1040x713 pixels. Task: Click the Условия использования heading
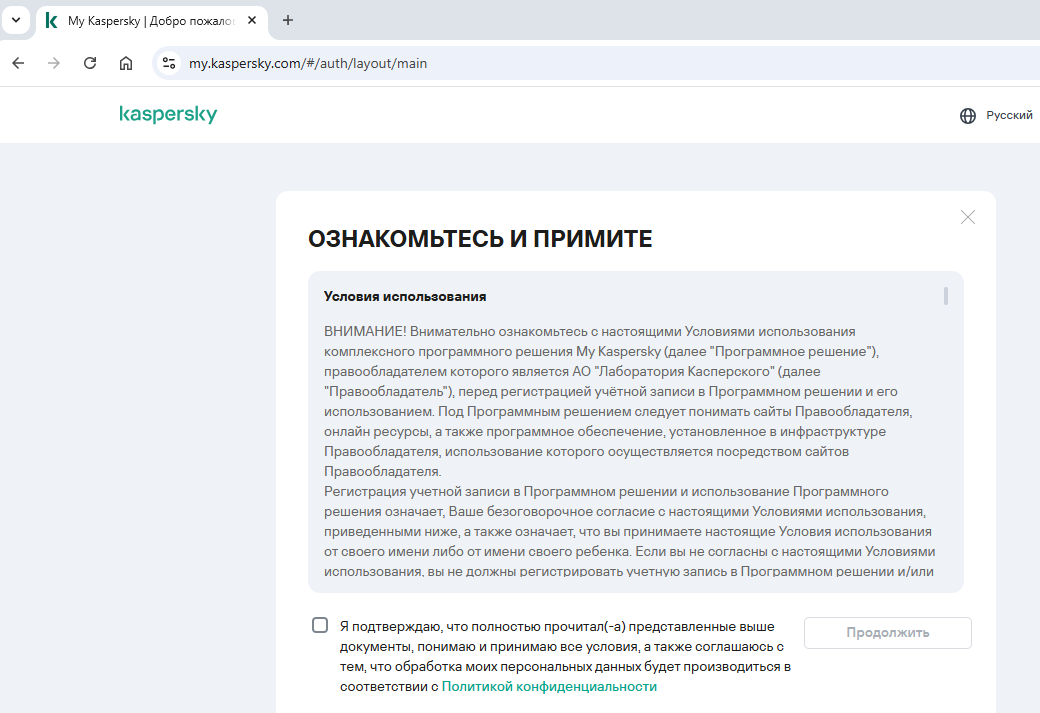(405, 296)
